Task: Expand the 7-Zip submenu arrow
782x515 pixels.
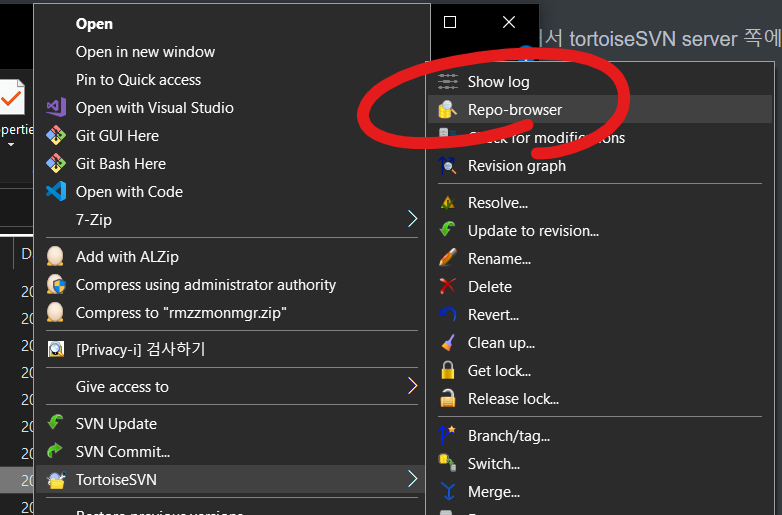Action: 412,219
